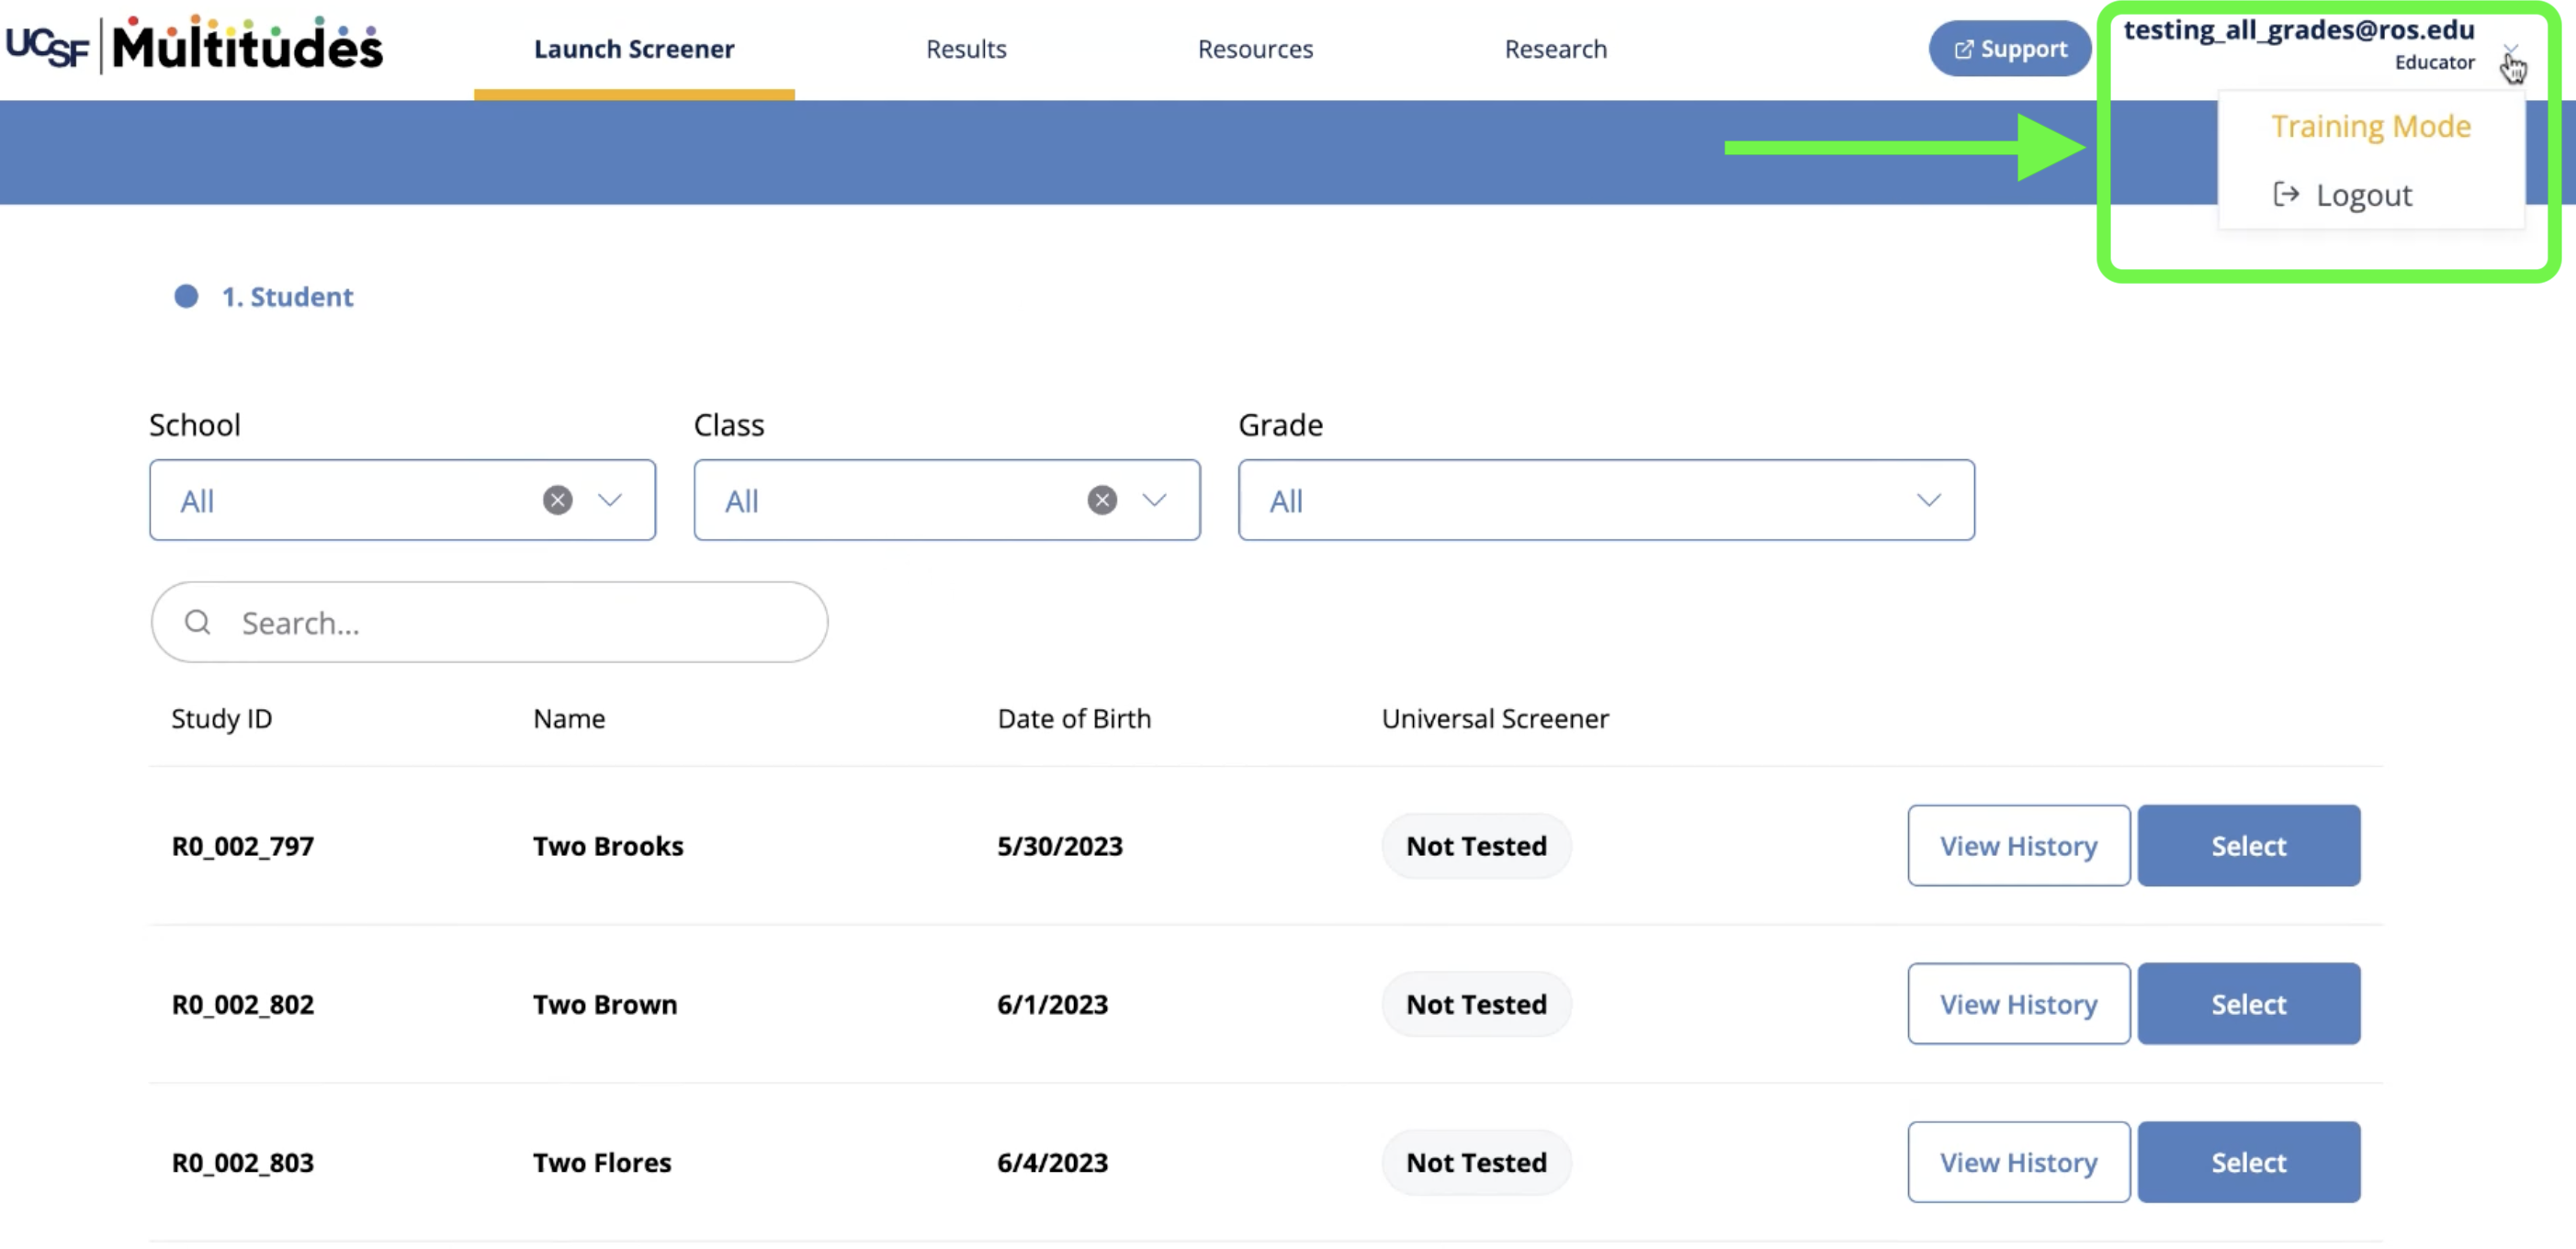Go to the Research tab
Image resolution: width=2576 pixels, height=1249 pixels.
pyautogui.click(x=1555, y=49)
